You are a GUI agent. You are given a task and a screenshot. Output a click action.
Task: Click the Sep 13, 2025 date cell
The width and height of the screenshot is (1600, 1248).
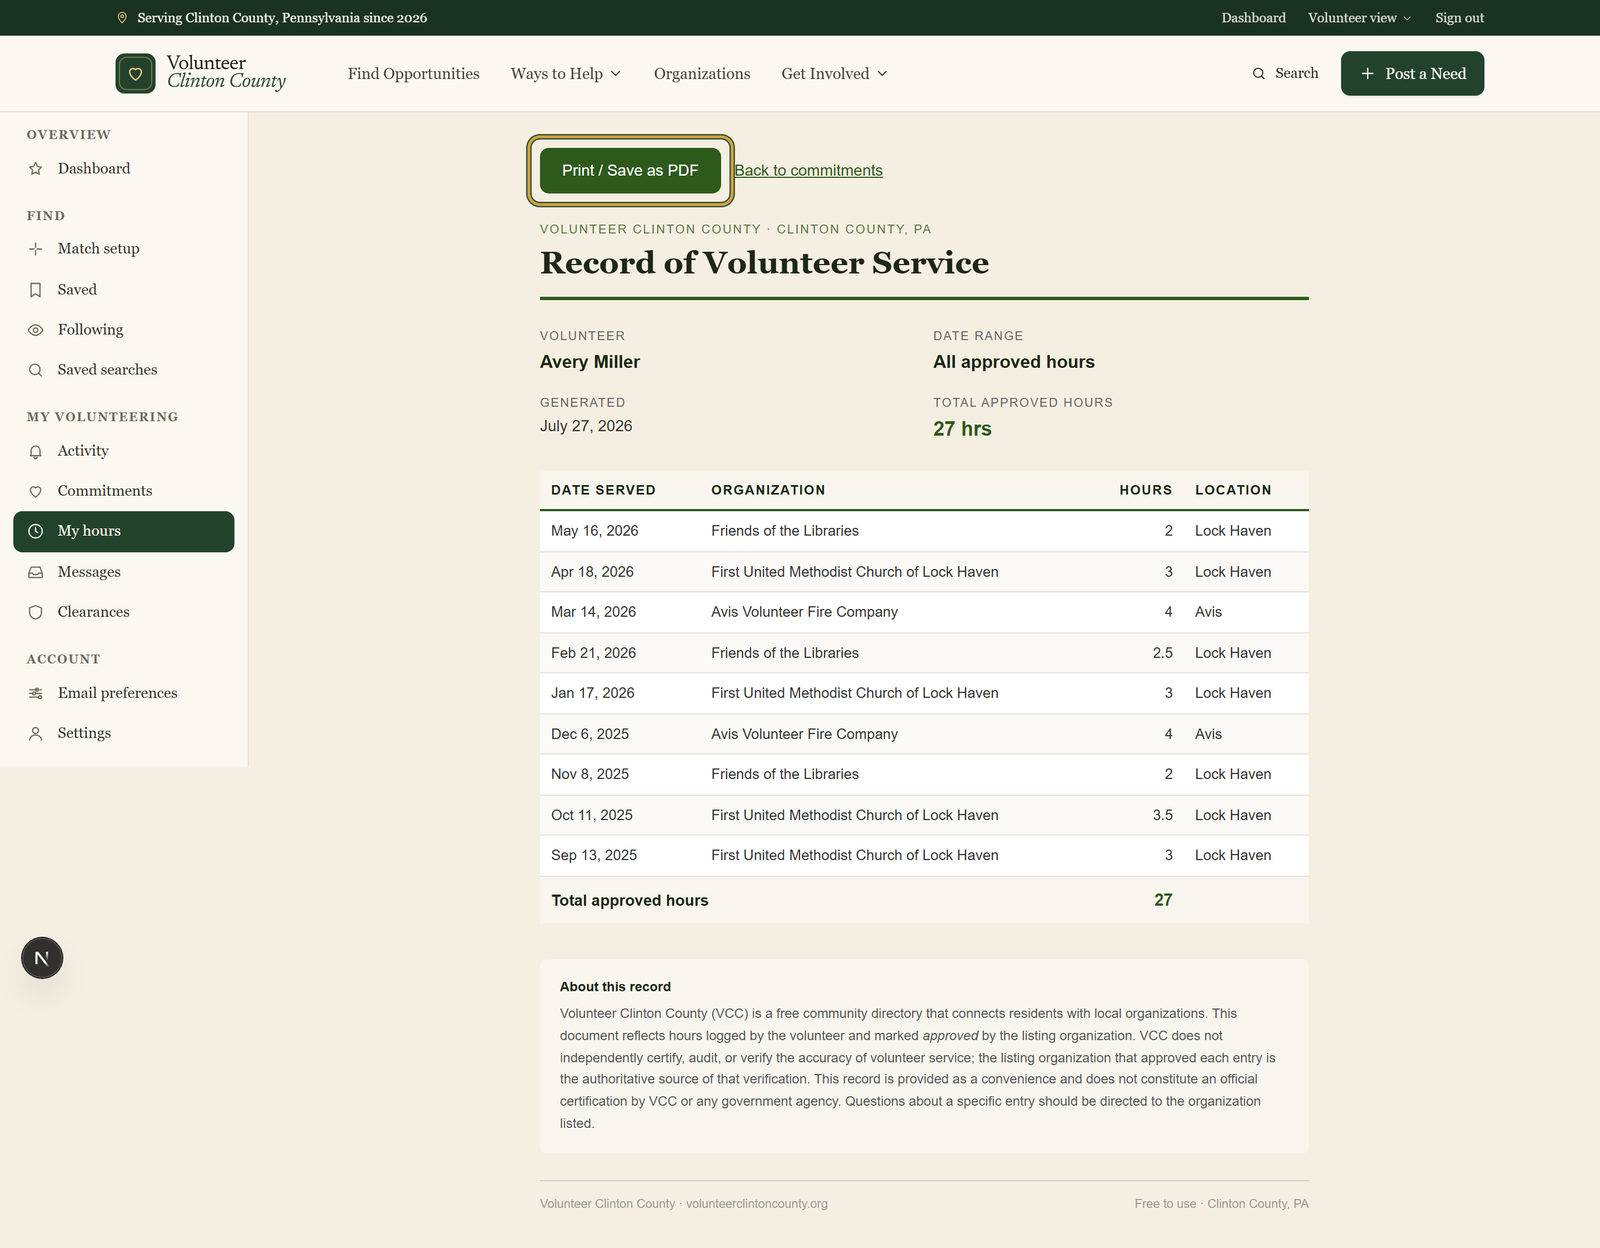594,855
